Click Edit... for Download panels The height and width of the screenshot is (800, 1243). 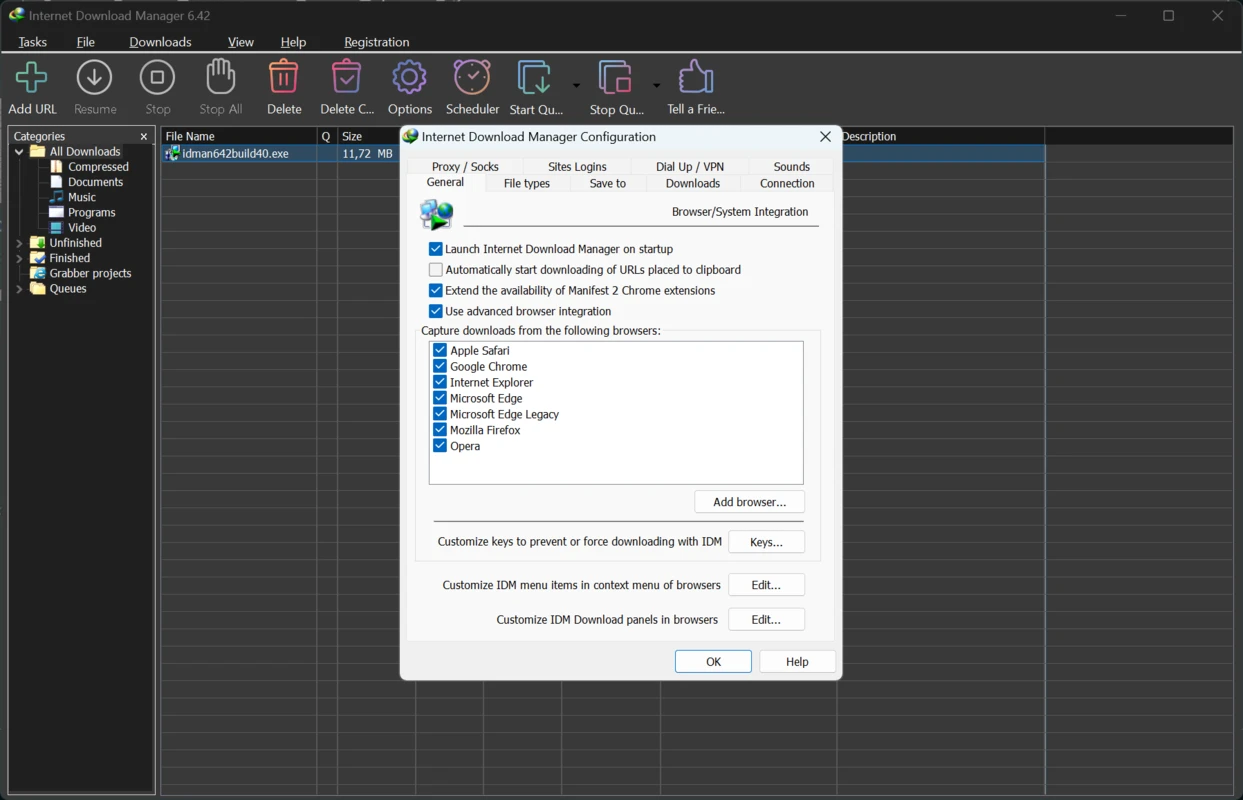click(766, 620)
